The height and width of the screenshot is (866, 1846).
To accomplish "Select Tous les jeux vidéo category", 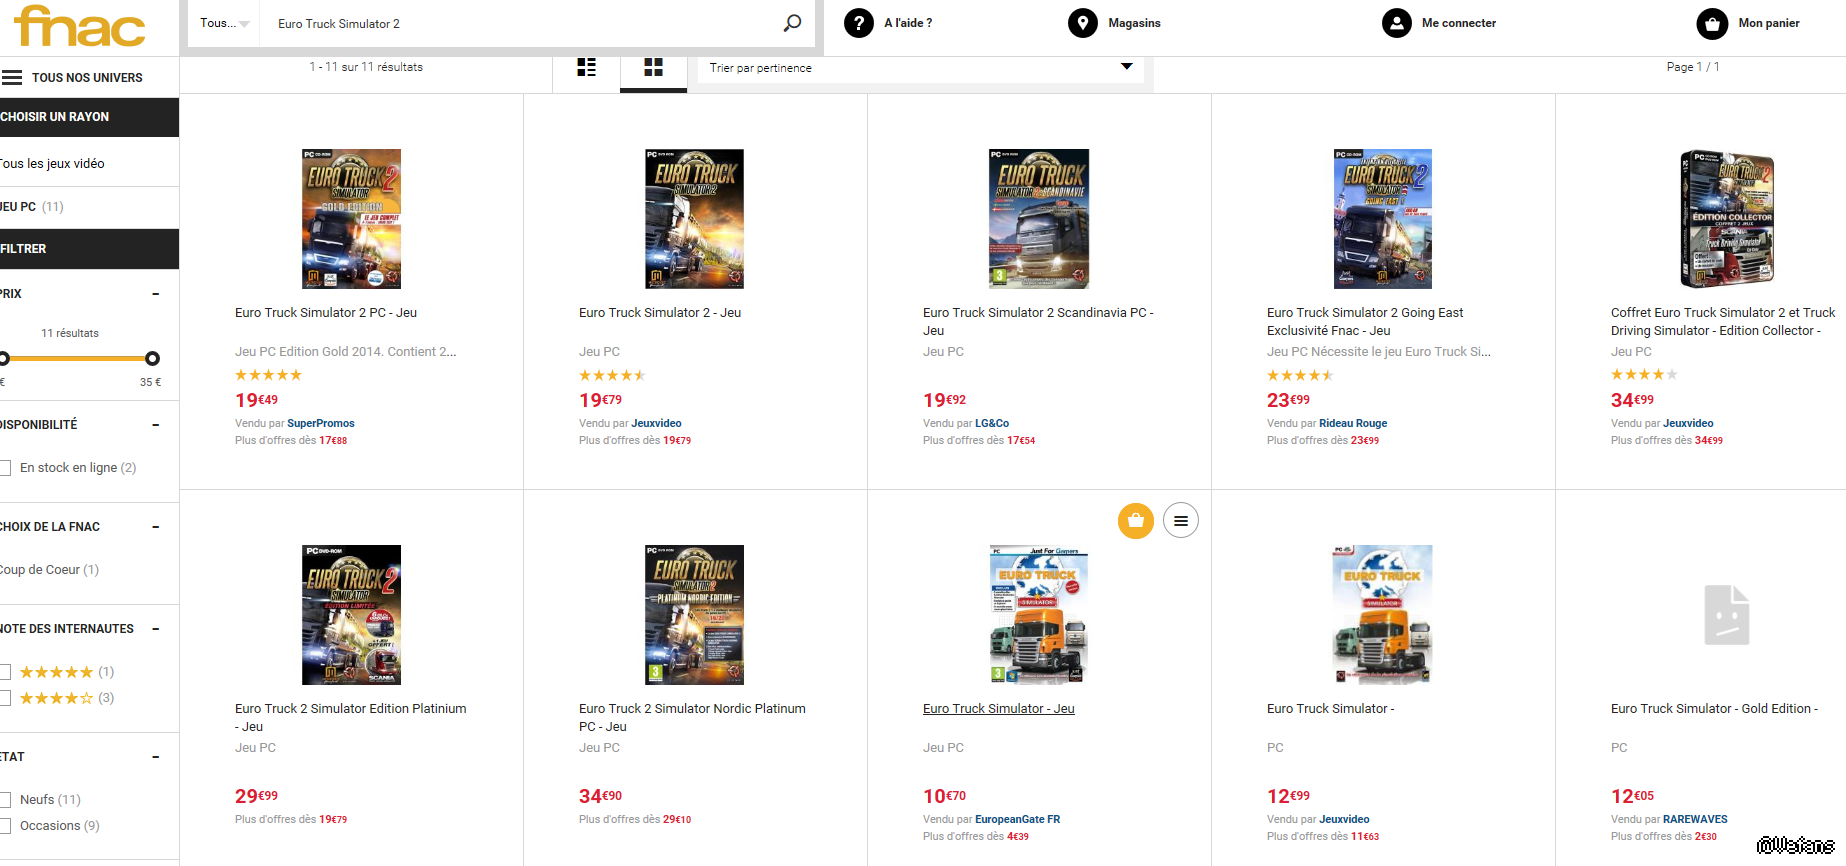I will 52,164.
